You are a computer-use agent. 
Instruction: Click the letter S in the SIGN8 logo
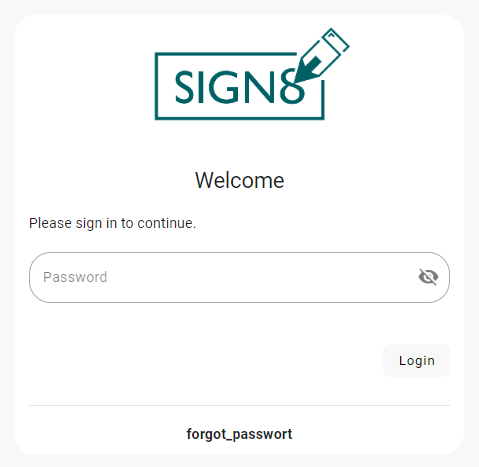(184, 87)
